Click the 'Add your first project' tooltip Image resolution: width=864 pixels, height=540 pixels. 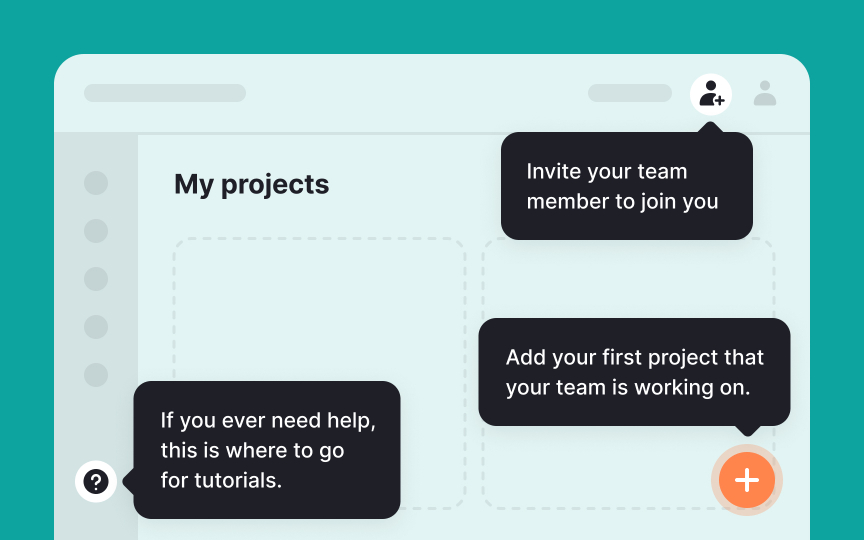click(x=634, y=372)
